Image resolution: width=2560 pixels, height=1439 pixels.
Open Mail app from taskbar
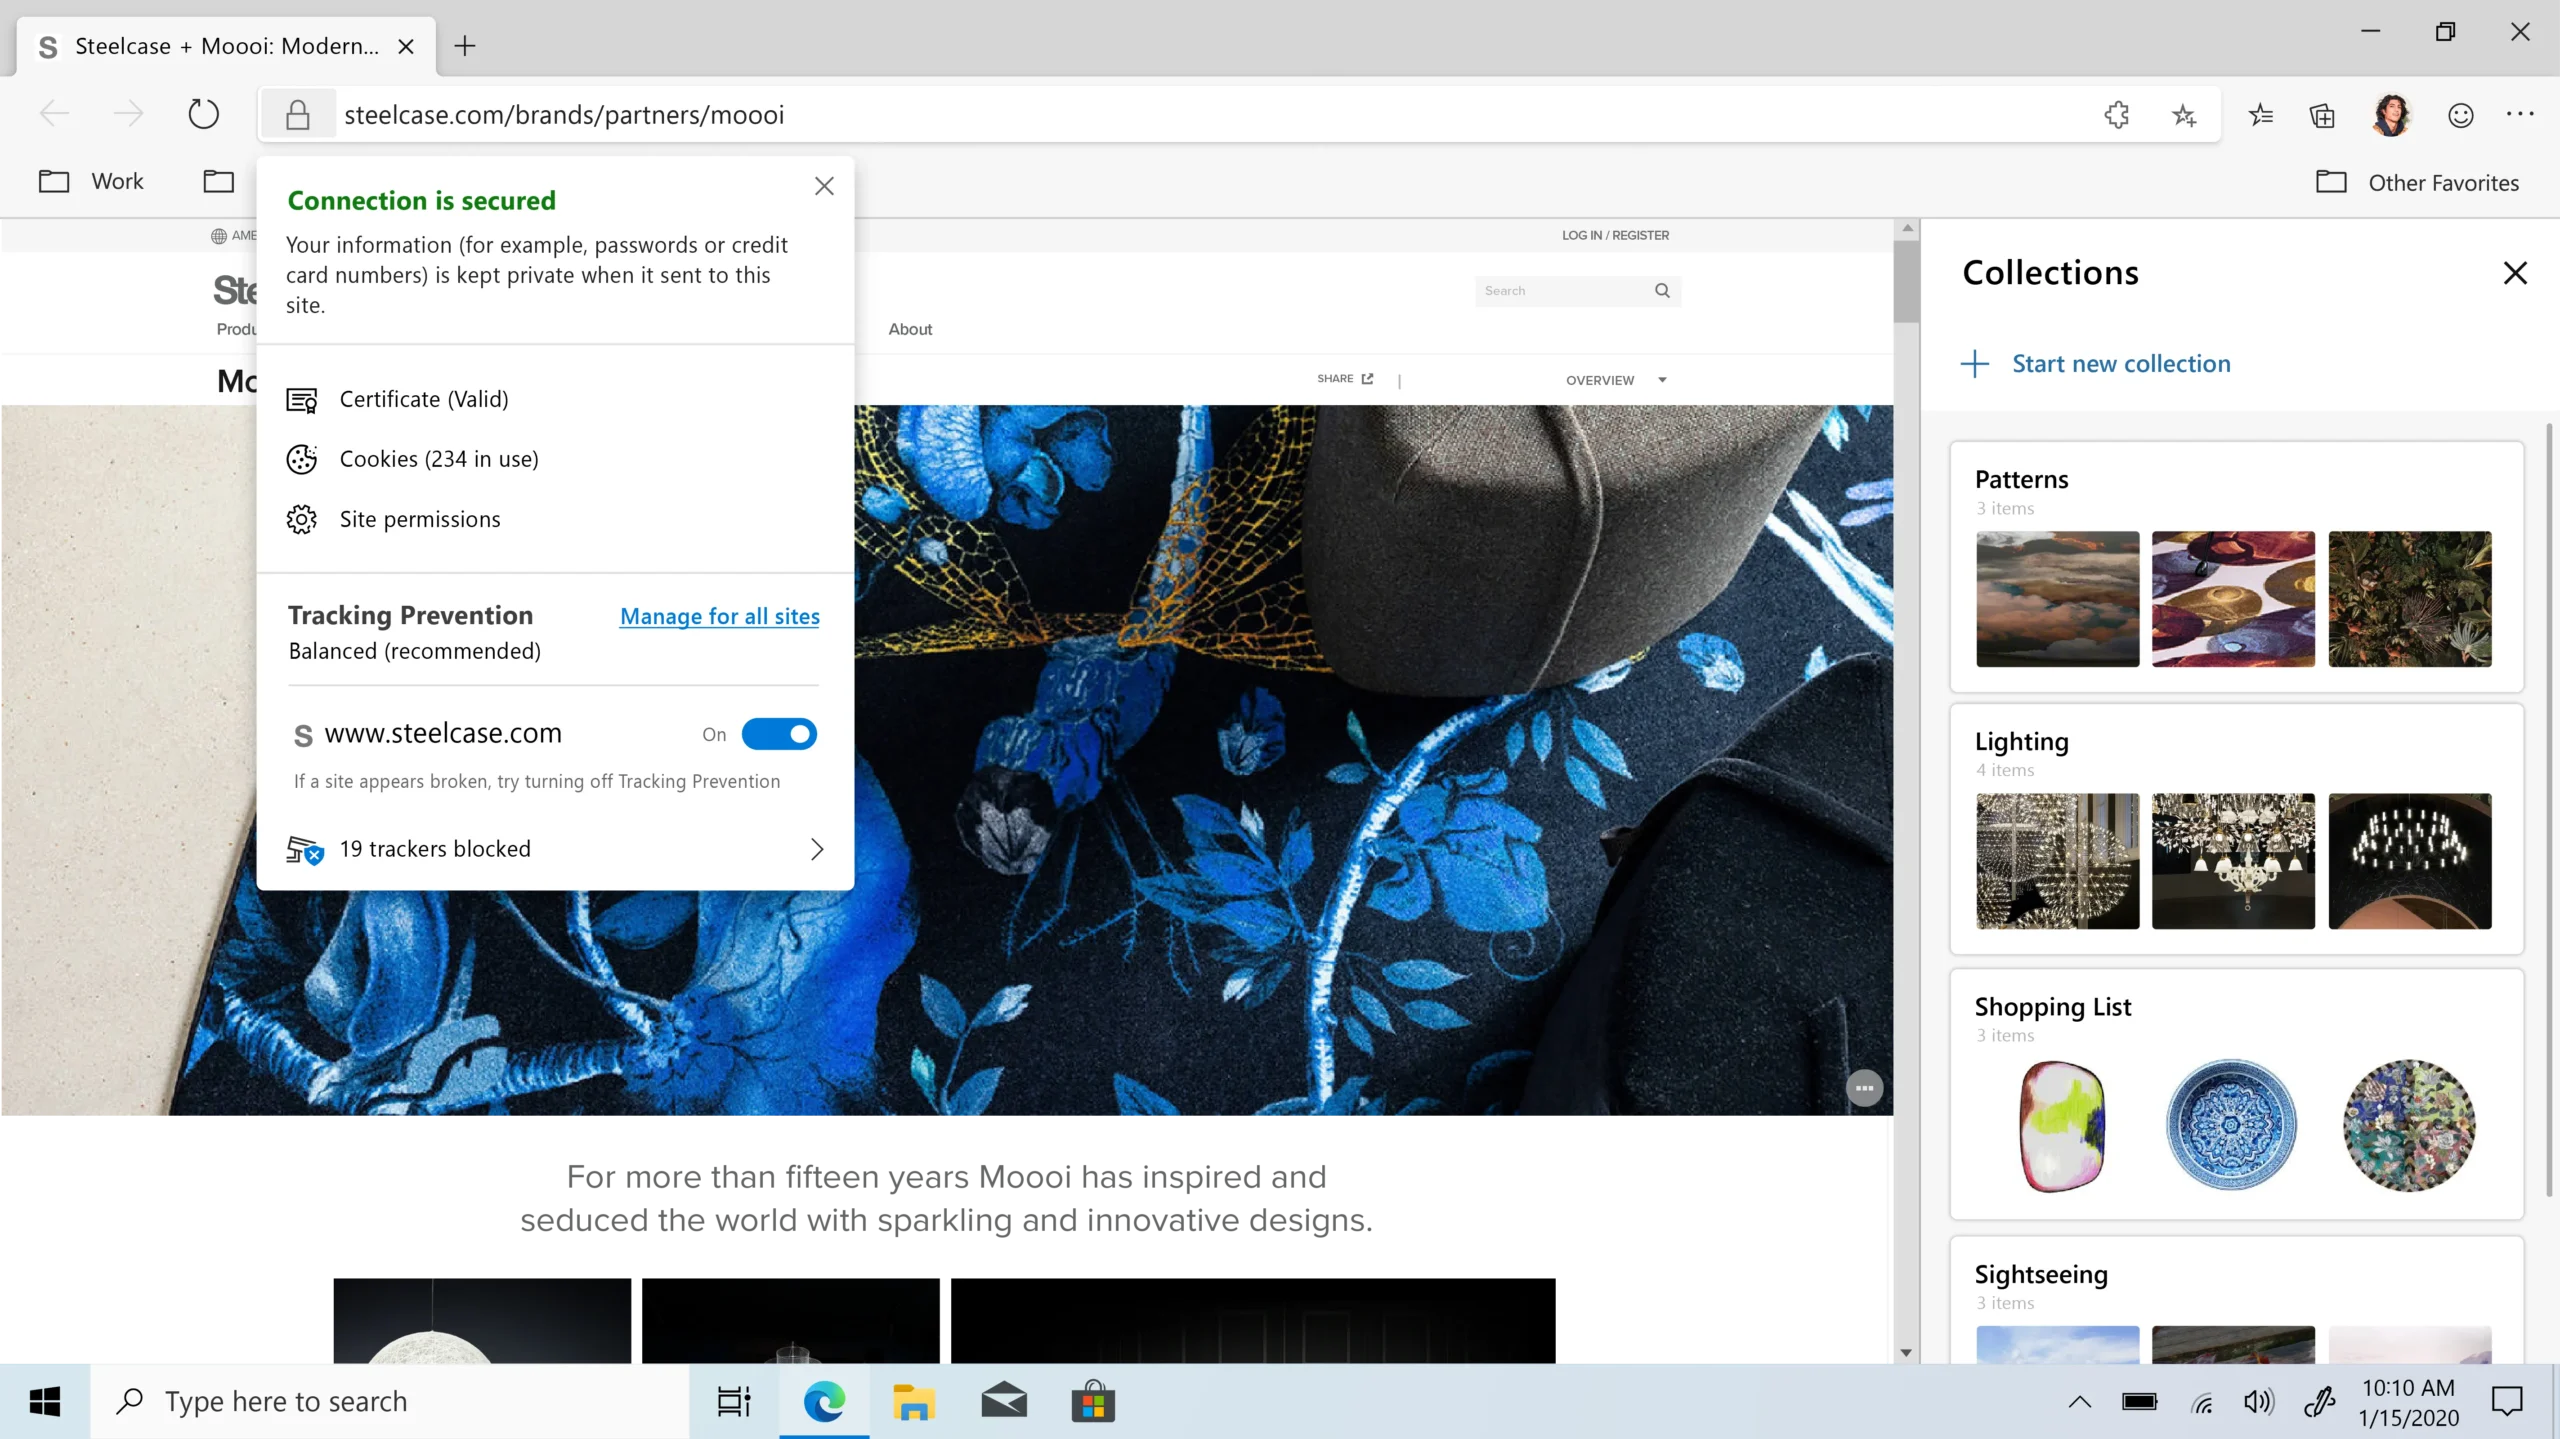(x=1004, y=1402)
